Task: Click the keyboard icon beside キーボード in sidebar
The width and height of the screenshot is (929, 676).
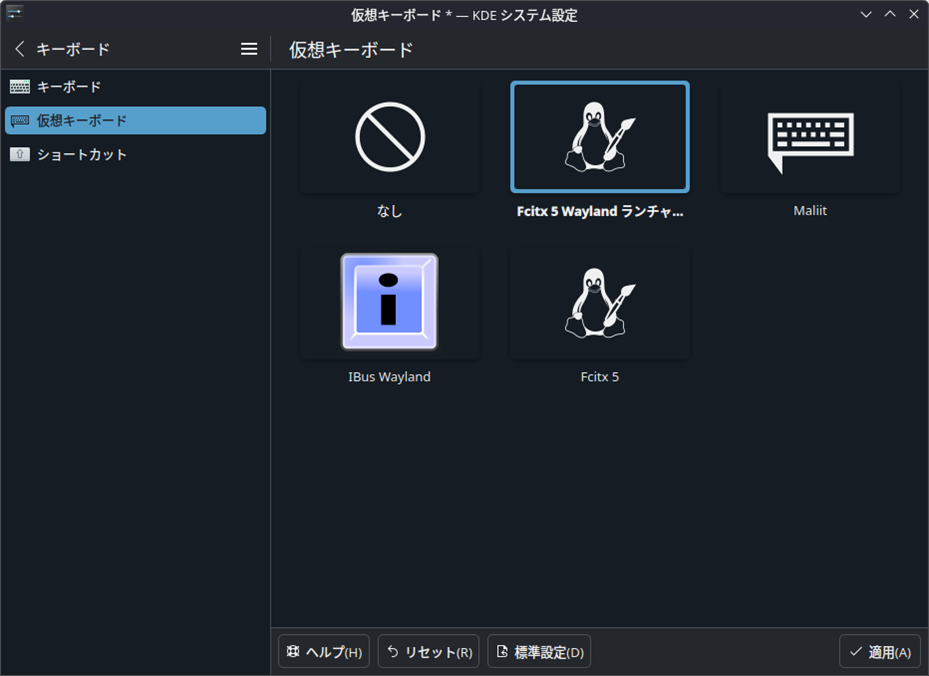Action: coord(18,87)
